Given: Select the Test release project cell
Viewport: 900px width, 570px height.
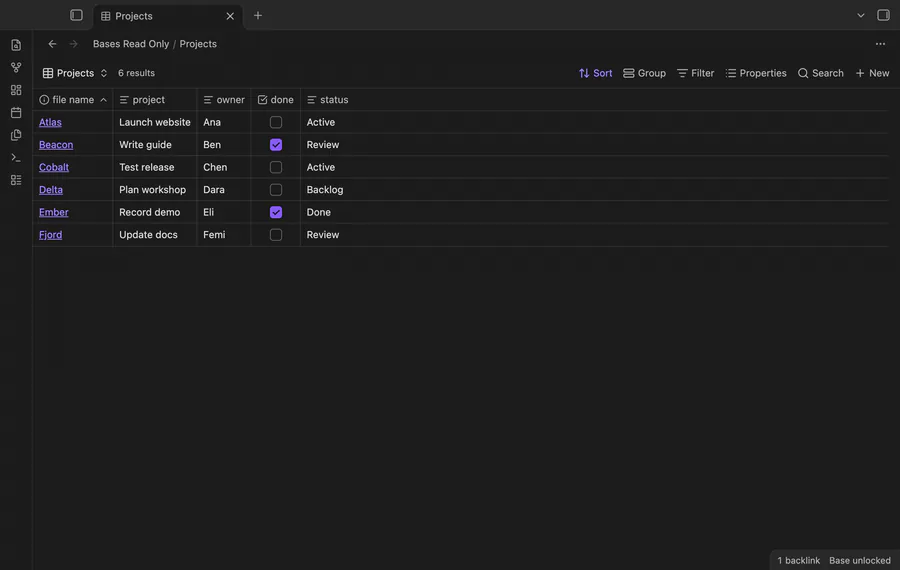Looking at the screenshot, I should (x=155, y=167).
